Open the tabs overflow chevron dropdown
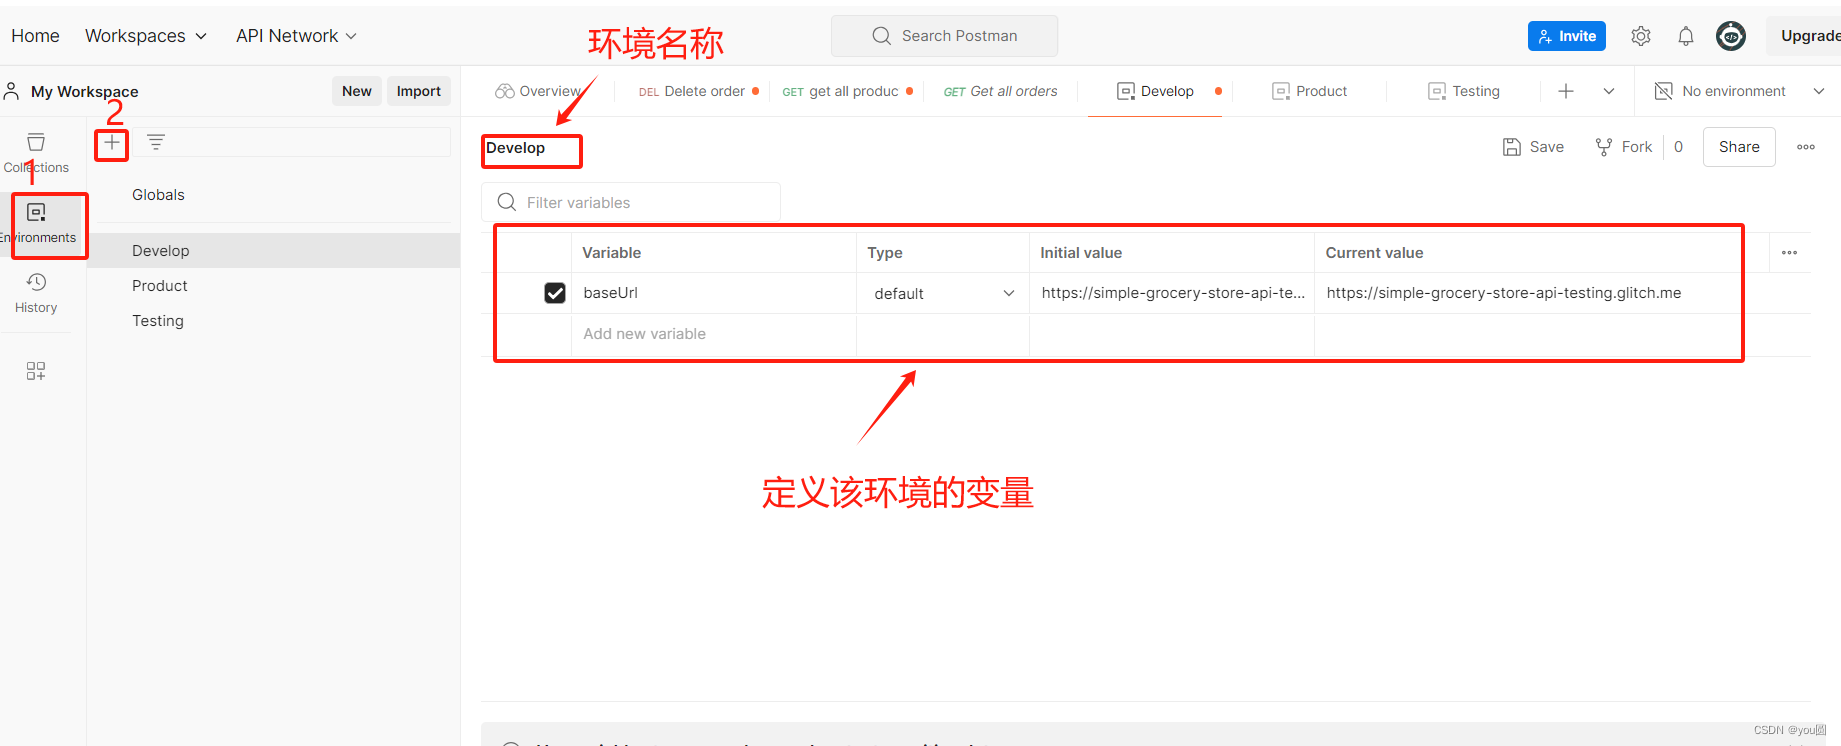Screen dimensions: 1841x746 tap(1609, 91)
